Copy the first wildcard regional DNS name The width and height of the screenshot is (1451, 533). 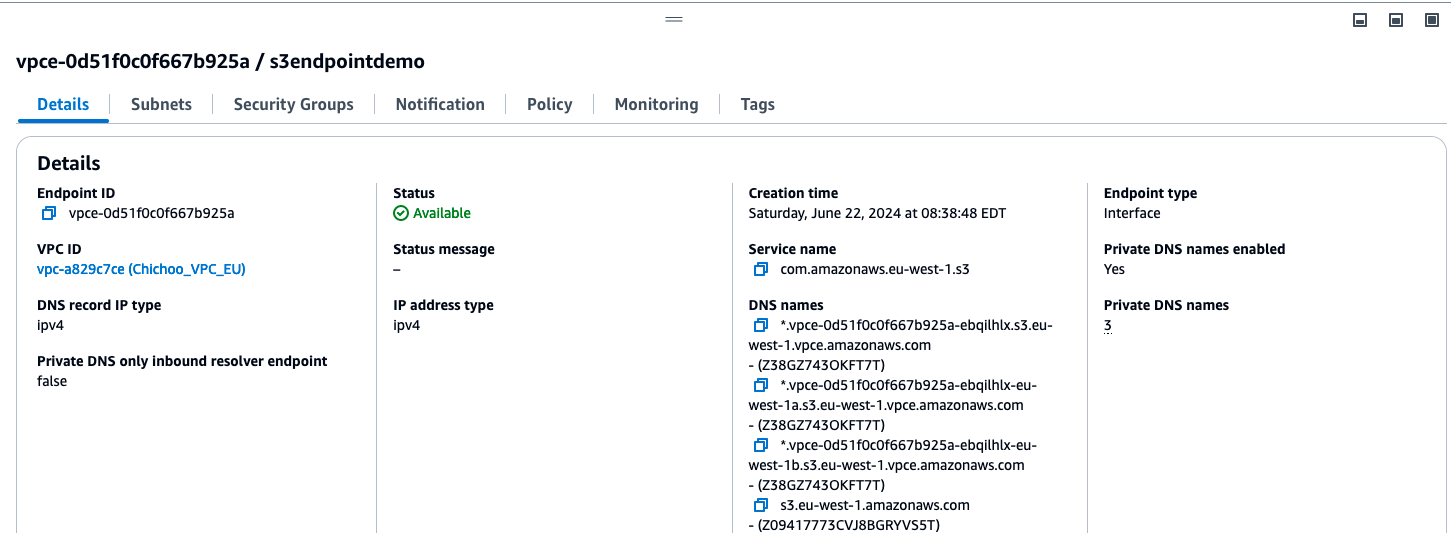pyautogui.click(x=761, y=325)
